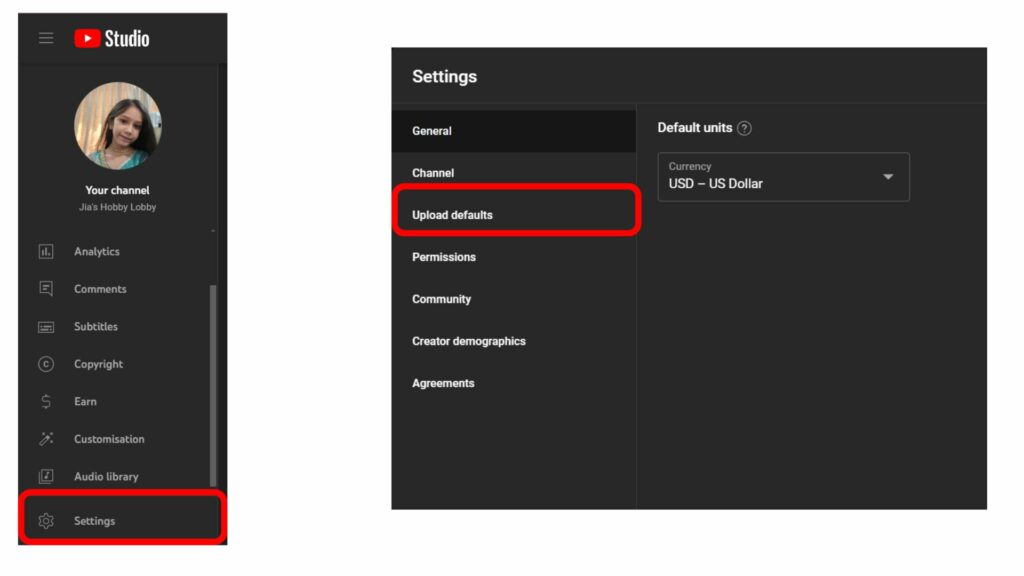Select the Customisation wand icon

coord(46,438)
